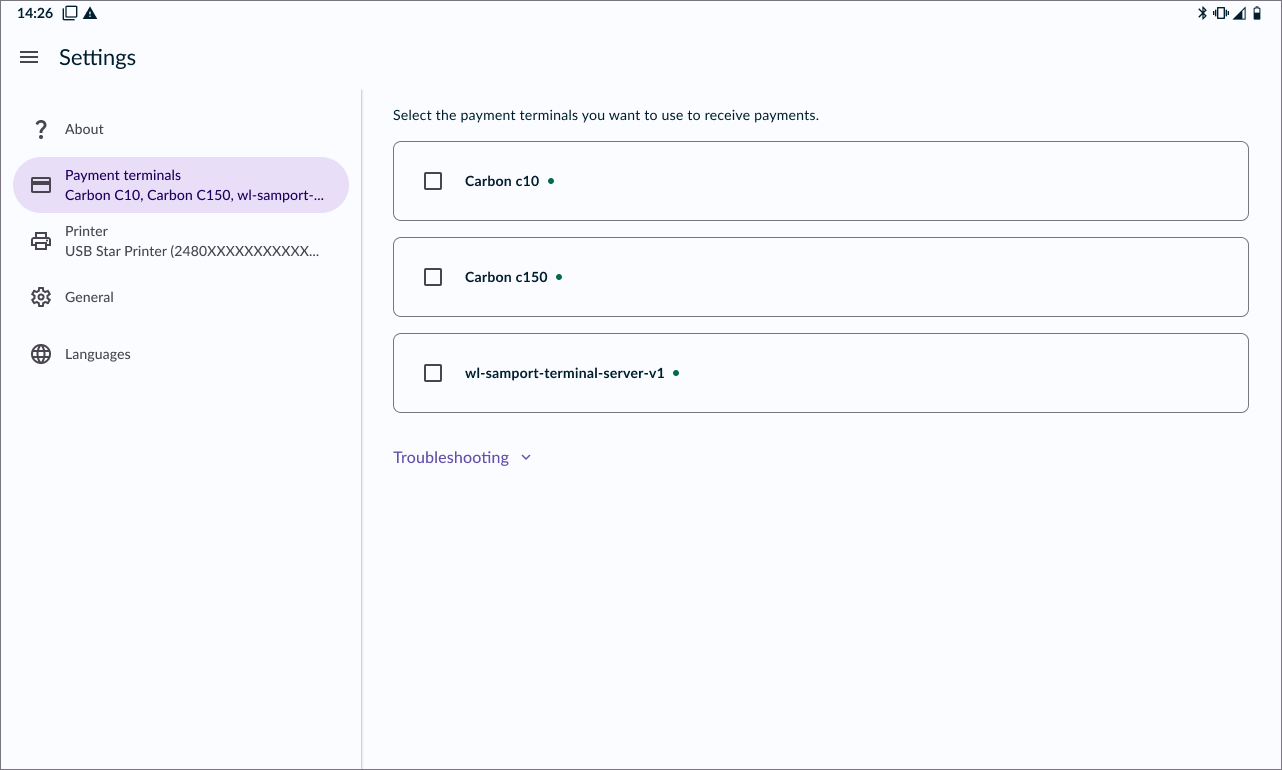The width and height of the screenshot is (1282, 770).
Task: Click the Payment terminals card icon
Action: click(41, 185)
